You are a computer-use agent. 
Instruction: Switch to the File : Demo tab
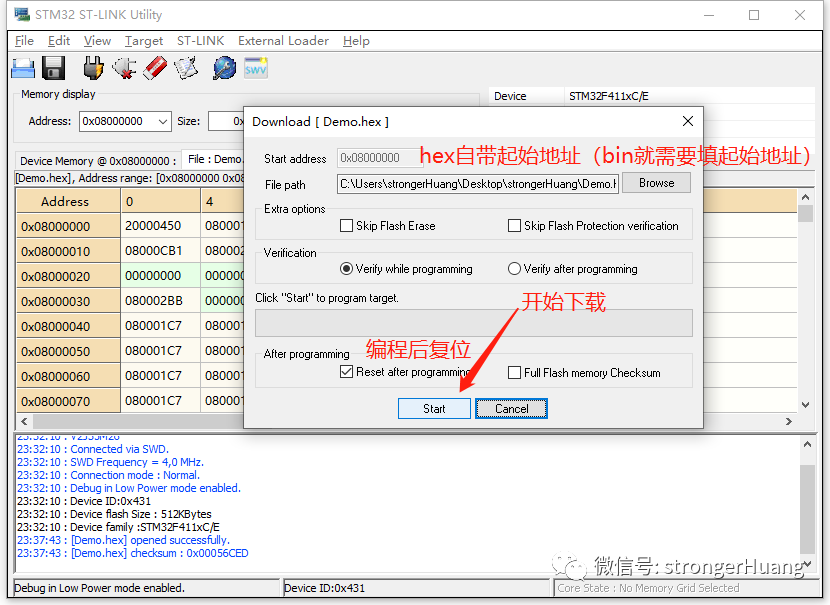tap(213, 159)
